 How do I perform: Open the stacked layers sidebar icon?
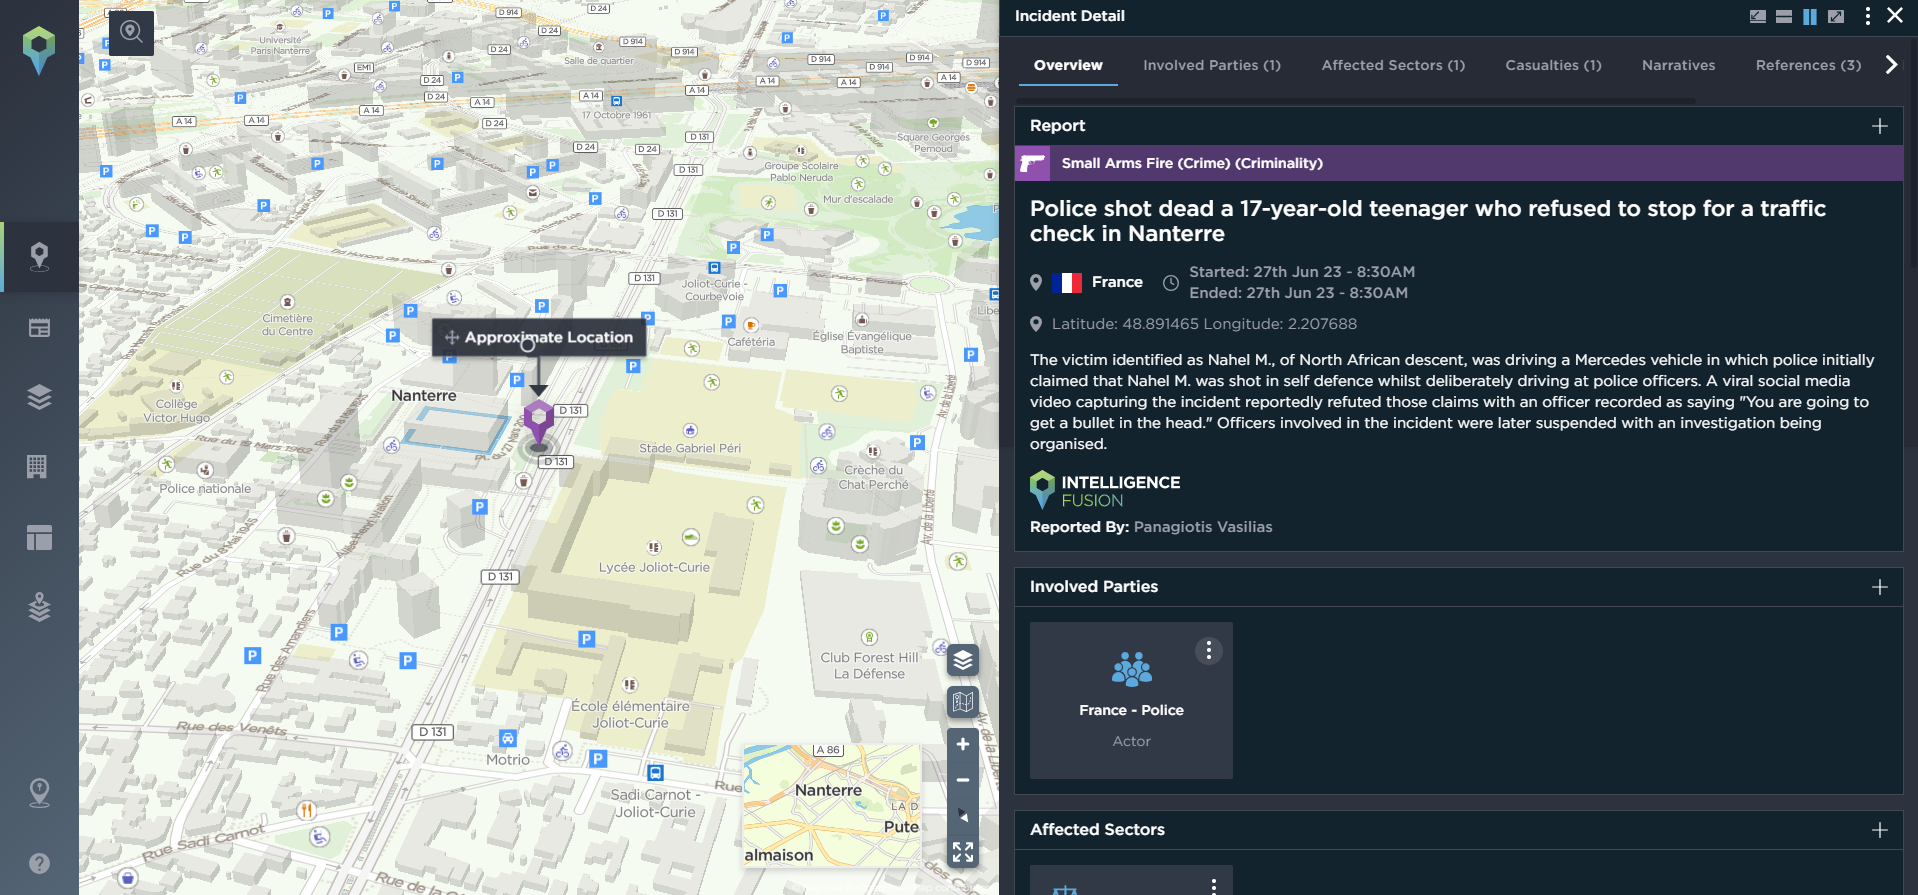click(x=39, y=397)
